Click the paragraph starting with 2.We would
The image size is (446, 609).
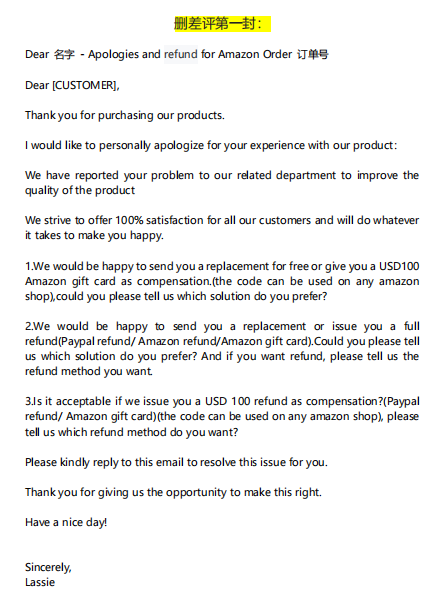click(x=222, y=349)
